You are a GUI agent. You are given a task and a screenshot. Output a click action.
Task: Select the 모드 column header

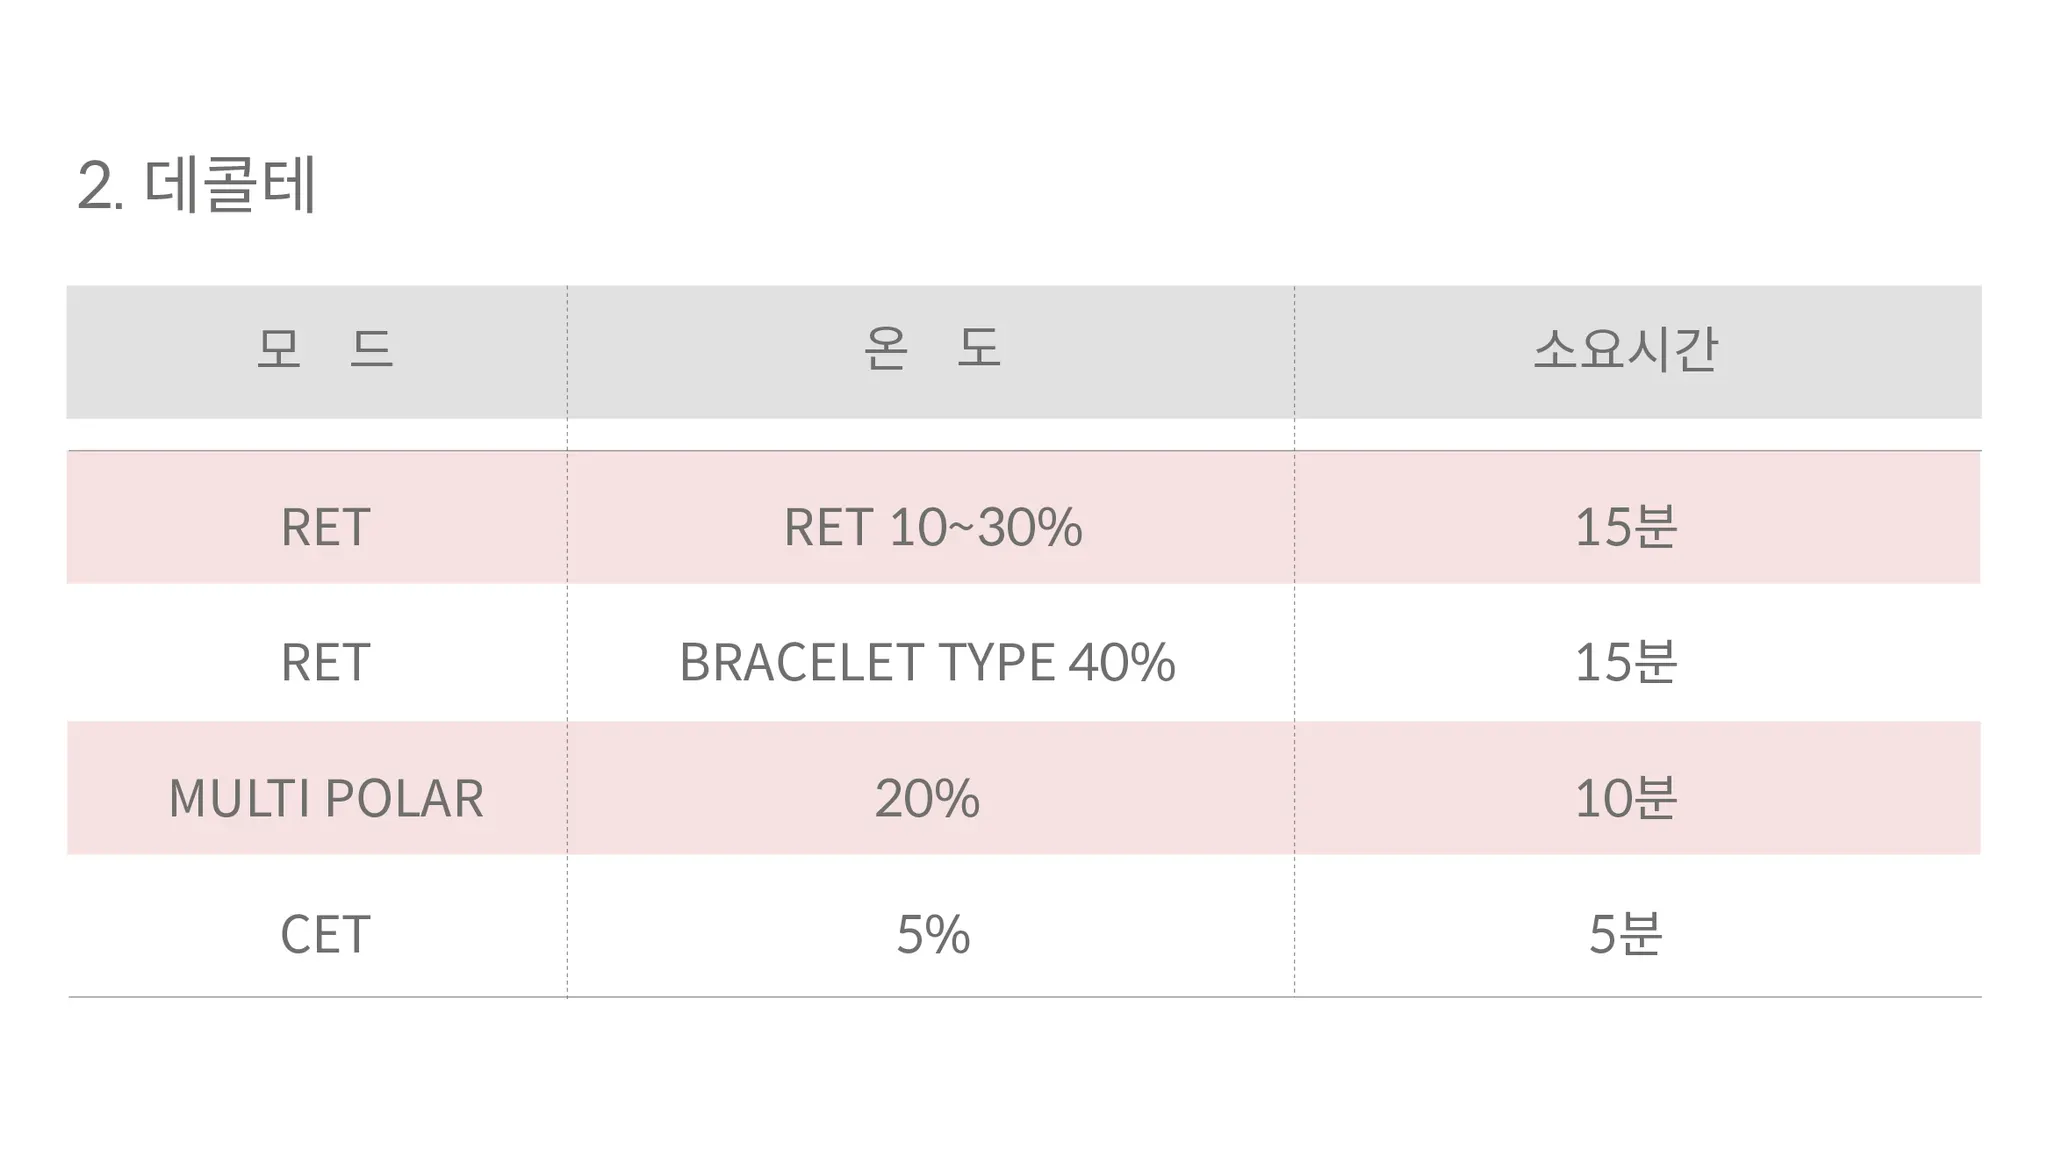pyautogui.click(x=325, y=349)
